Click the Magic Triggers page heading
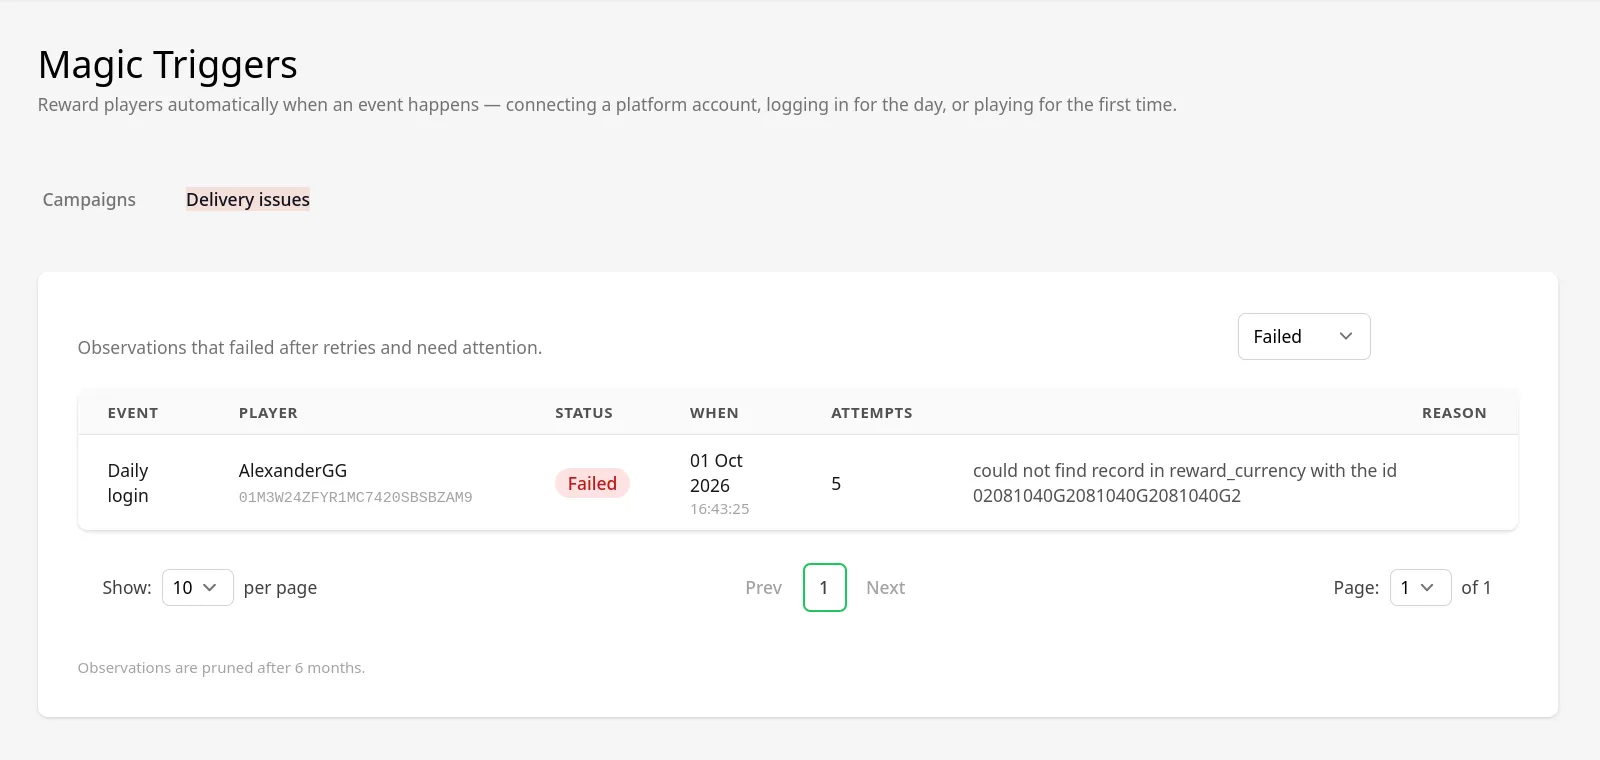1600x760 pixels. 168,65
